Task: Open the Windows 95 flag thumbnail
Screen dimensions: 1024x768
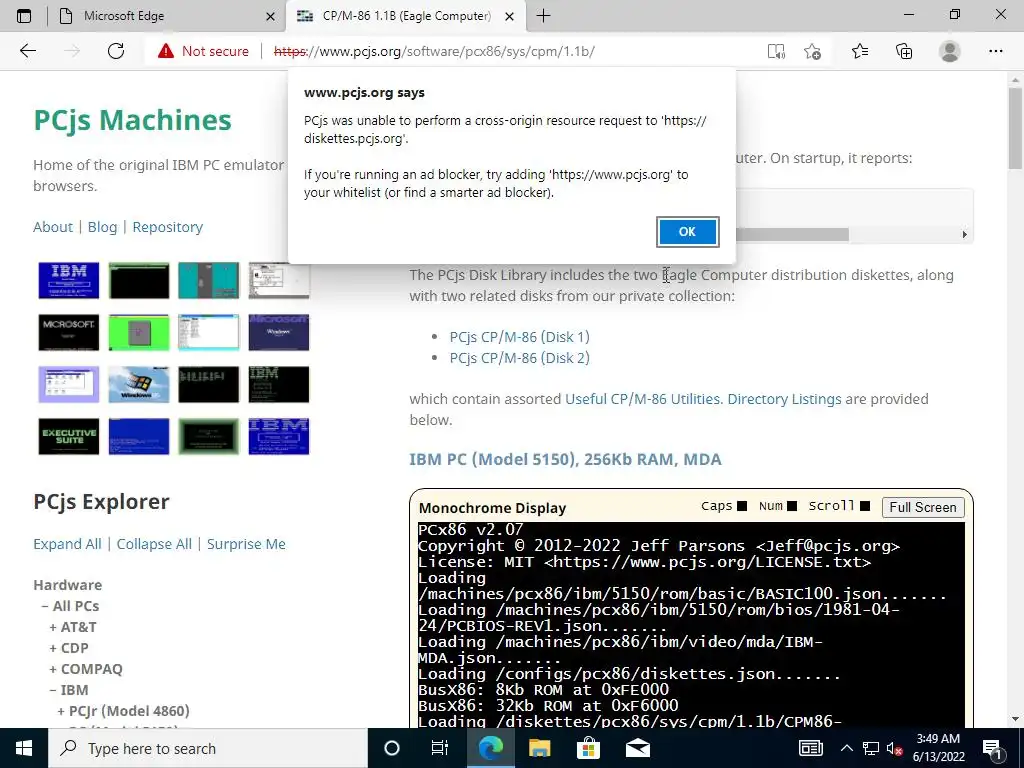Action: 138,385
